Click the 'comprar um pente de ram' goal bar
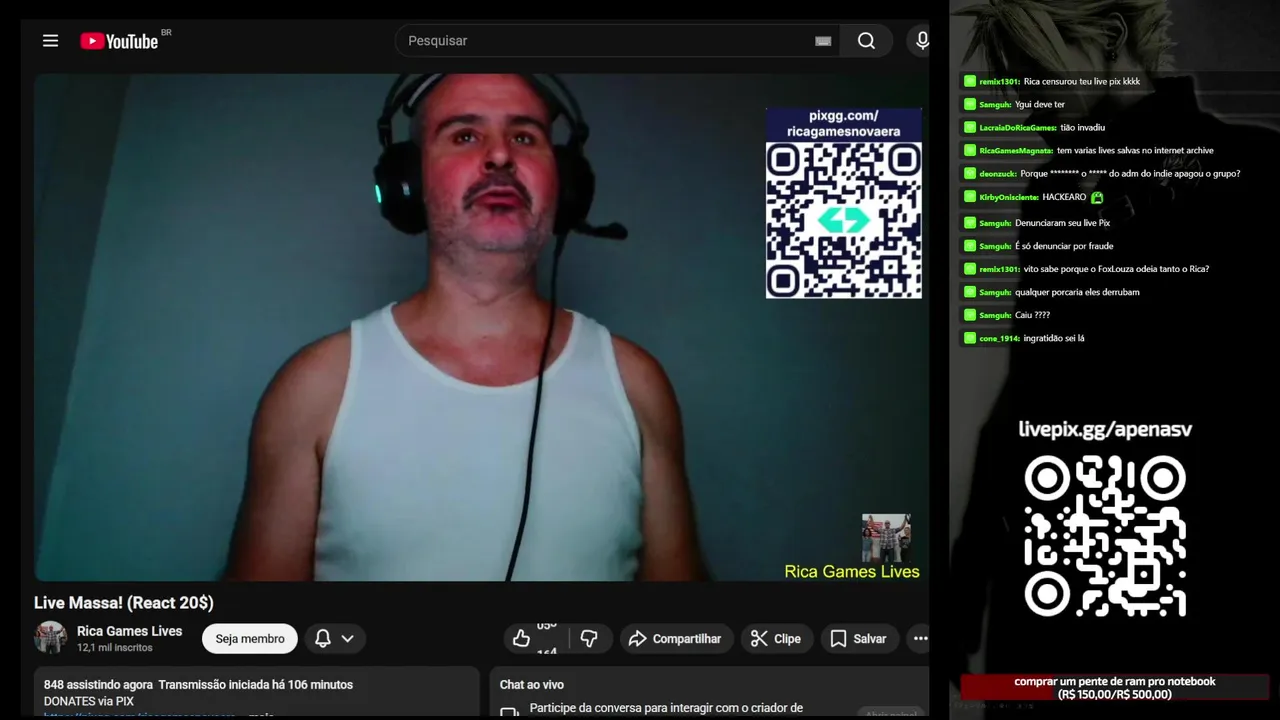Image resolution: width=1280 pixels, height=720 pixels. tap(1115, 688)
